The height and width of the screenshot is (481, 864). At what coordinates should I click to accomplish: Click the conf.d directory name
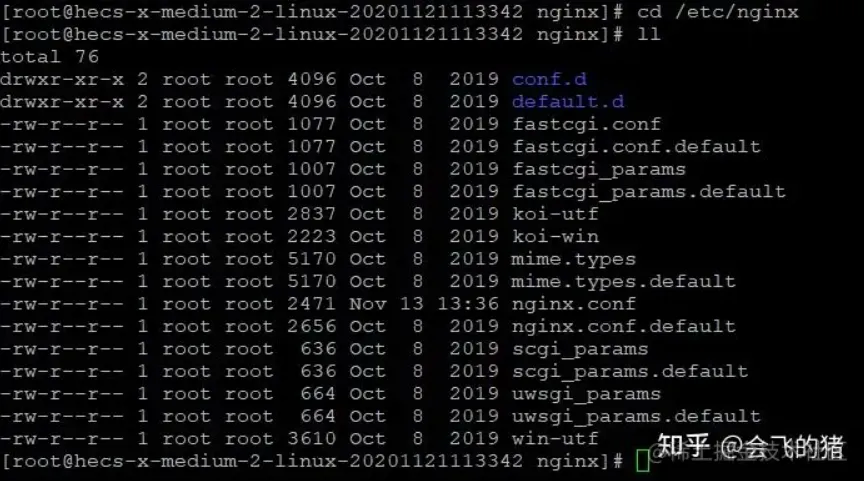549,79
